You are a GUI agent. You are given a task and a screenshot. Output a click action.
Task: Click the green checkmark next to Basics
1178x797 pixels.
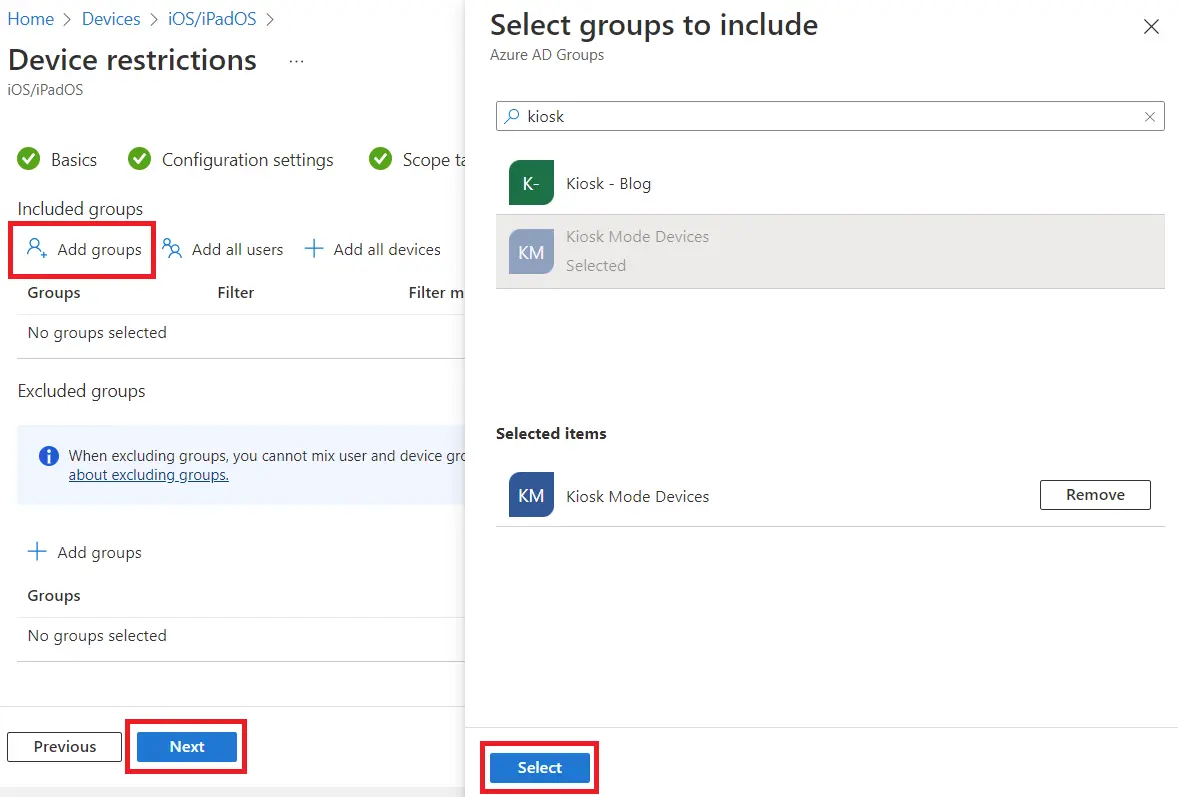(x=29, y=159)
